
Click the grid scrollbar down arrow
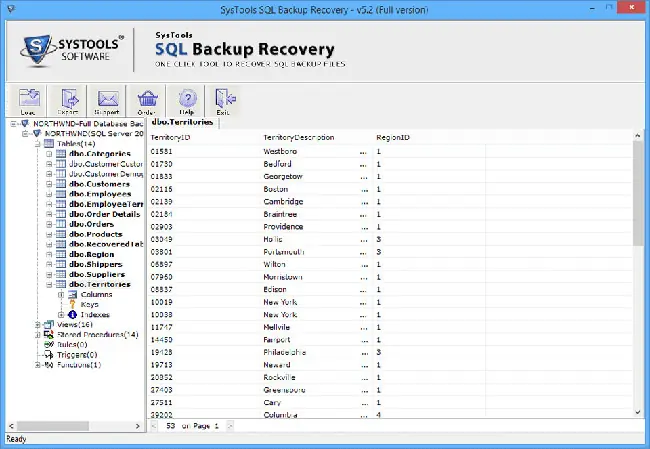click(638, 412)
